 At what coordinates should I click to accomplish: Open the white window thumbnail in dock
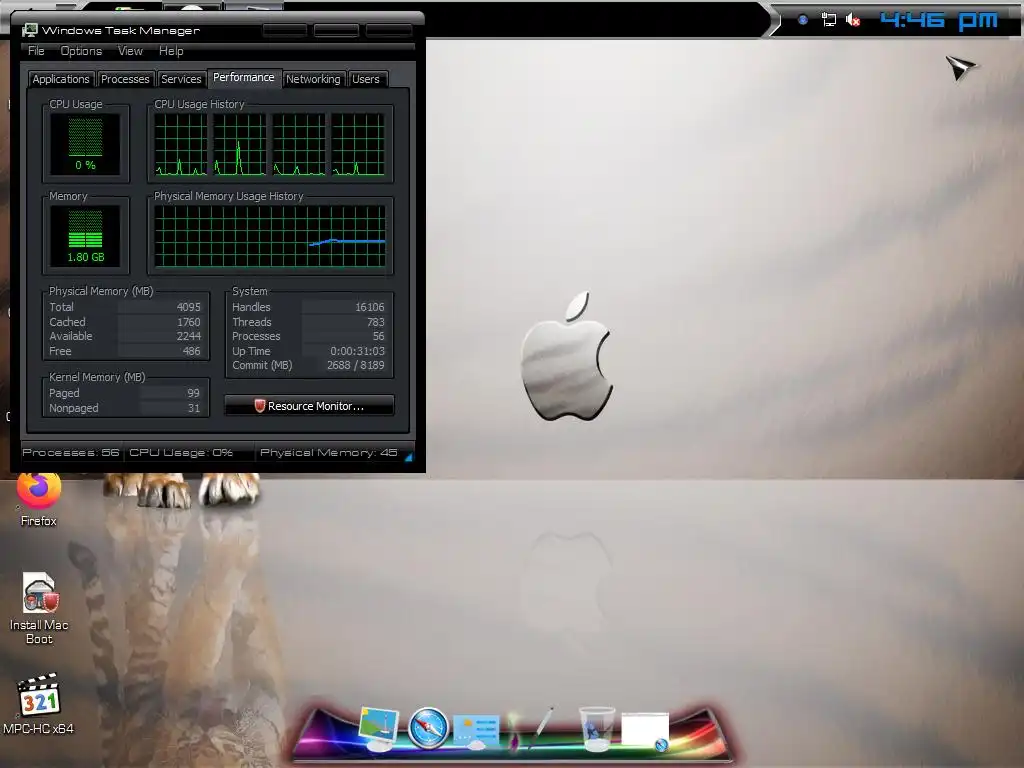(x=645, y=731)
